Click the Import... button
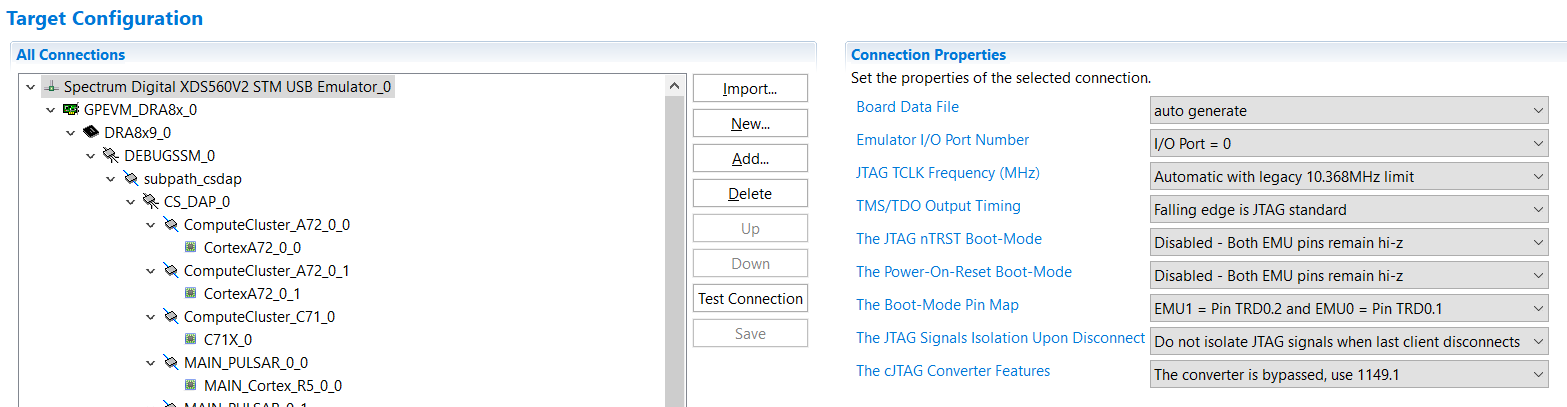The width and height of the screenshot is (1567, 407). click(750, 89)
